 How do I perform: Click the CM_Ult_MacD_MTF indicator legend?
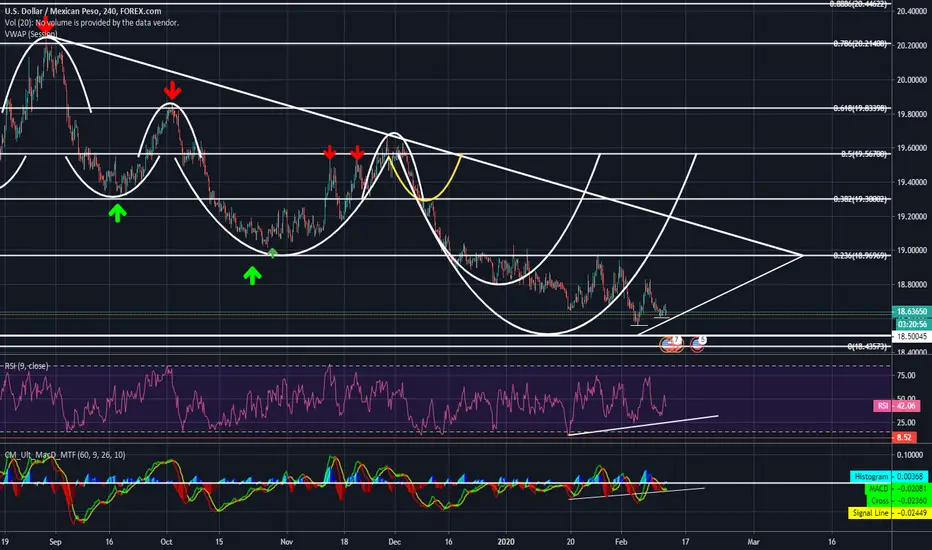65,455
